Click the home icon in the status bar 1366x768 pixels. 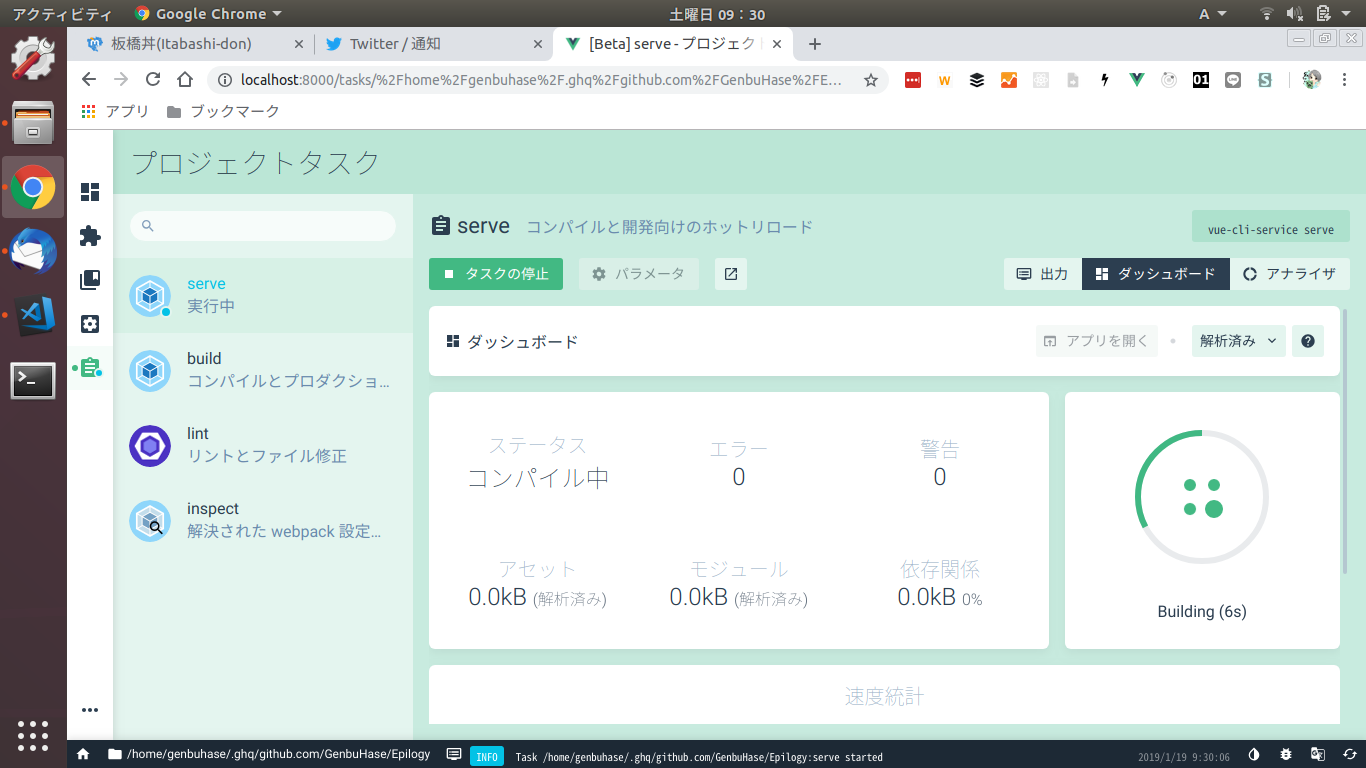pos(83,755)
